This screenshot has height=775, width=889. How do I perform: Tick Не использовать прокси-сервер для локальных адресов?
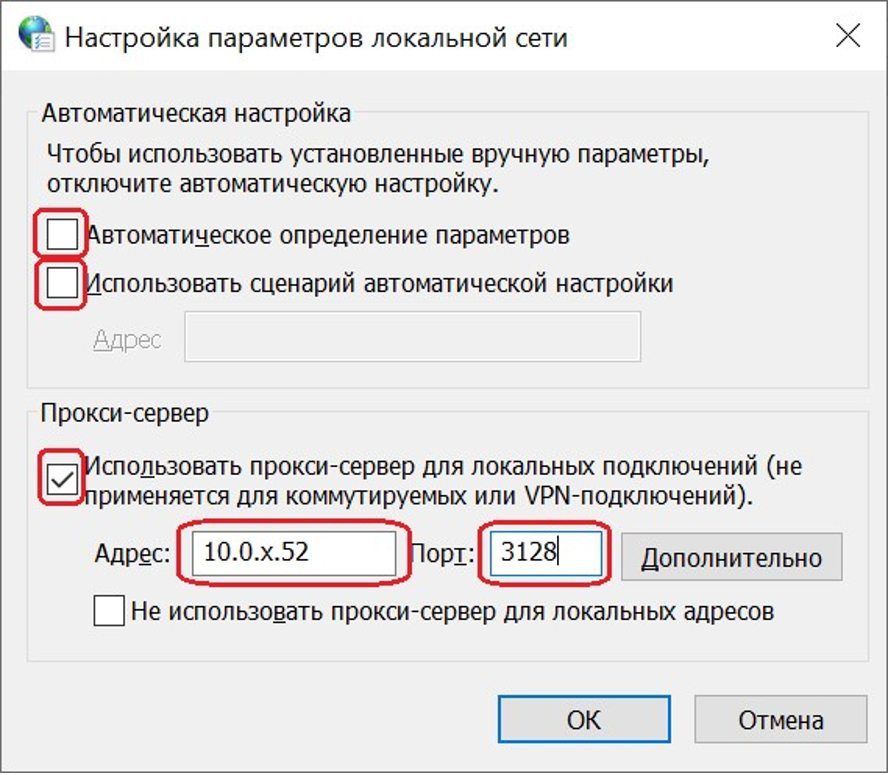tap(109, 610)
